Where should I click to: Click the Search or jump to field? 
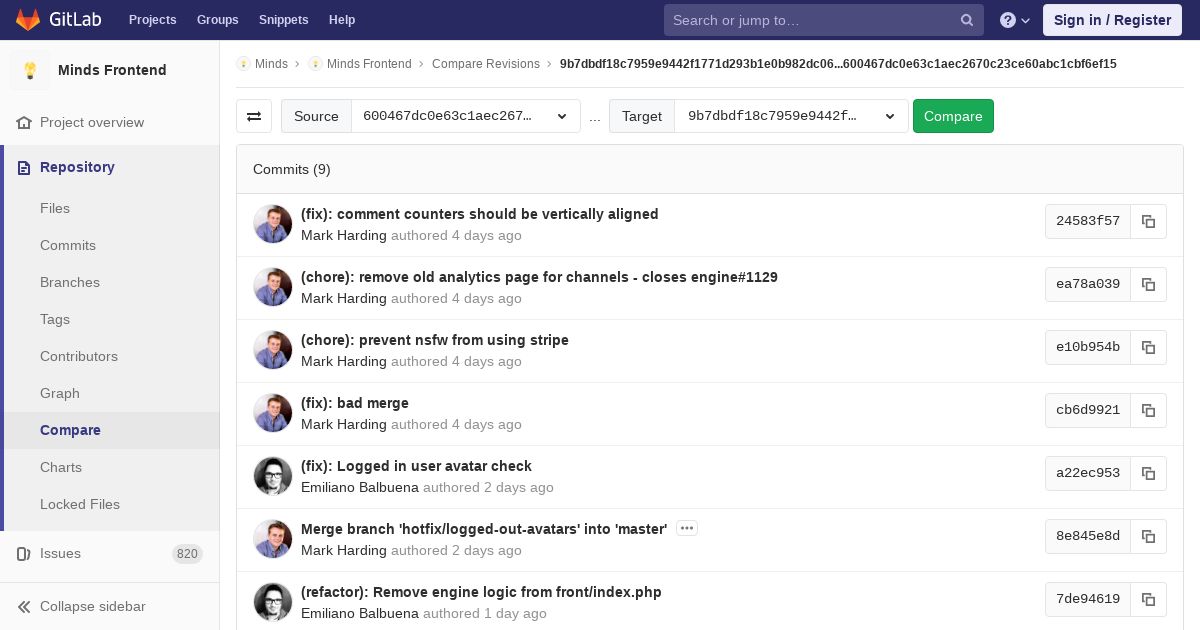[x=810, y=20]
